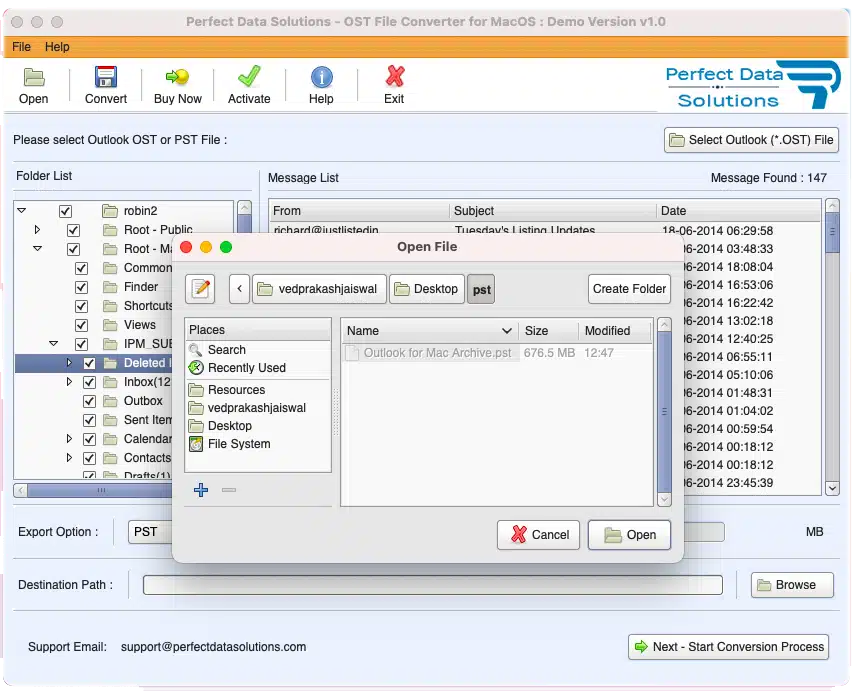Sort files by Size column
This screenshot has height=691, width=859.
point(548,331)
